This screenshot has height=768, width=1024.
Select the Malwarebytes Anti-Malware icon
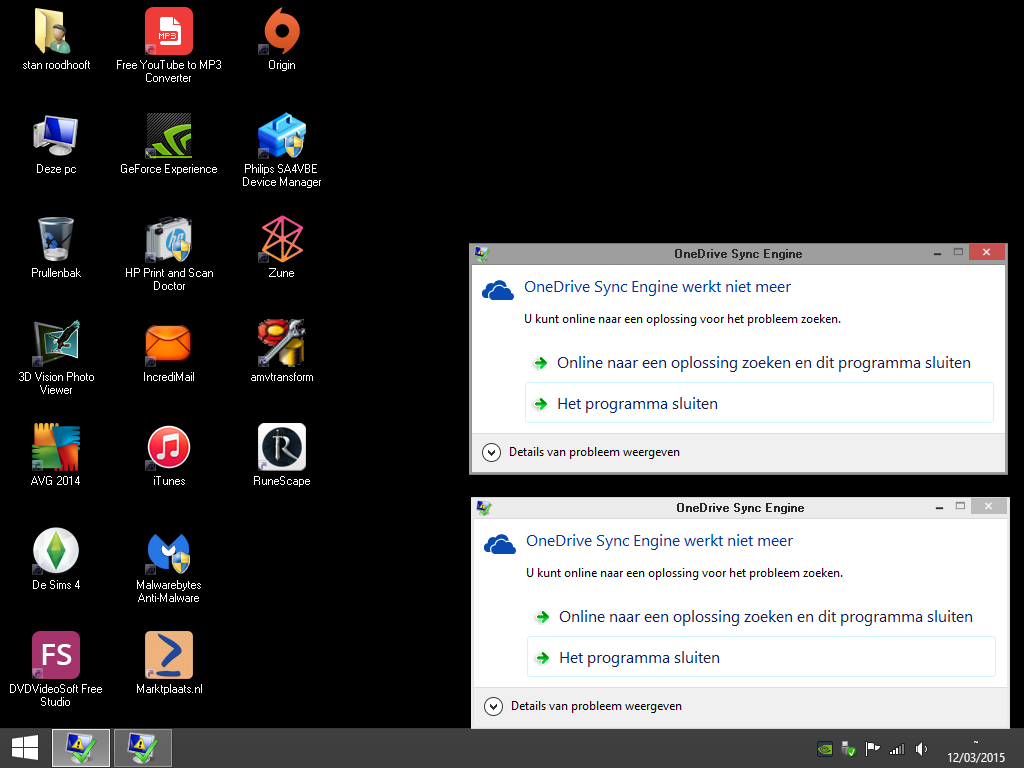(x=168, y=551)
